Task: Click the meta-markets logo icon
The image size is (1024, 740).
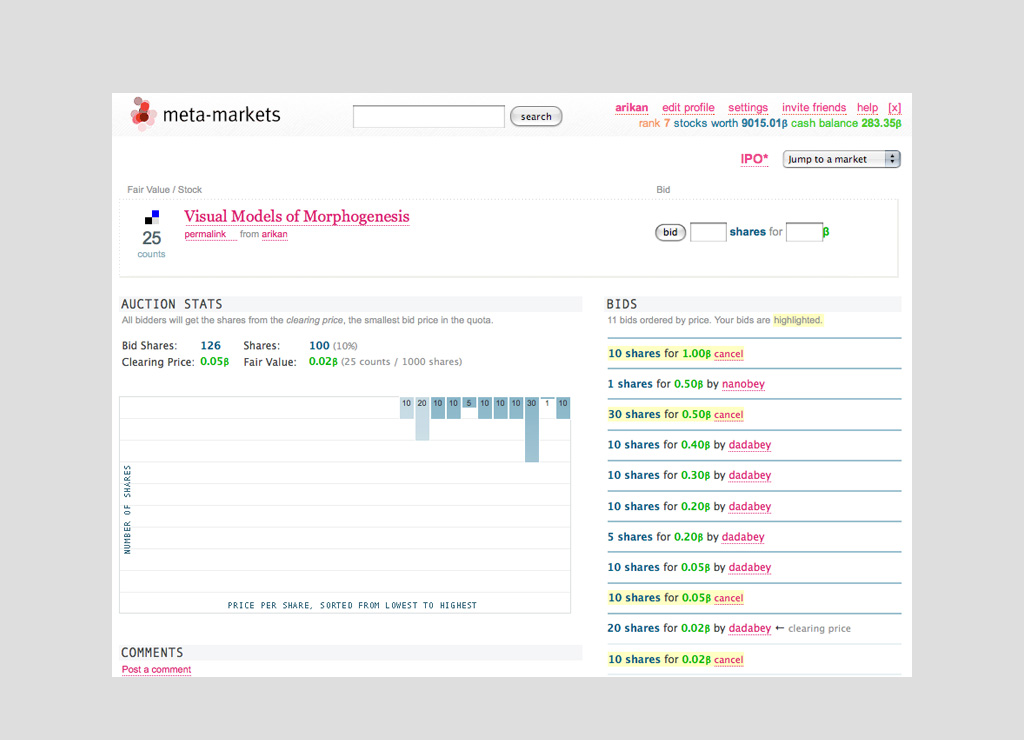Action: tap(143, 115)
